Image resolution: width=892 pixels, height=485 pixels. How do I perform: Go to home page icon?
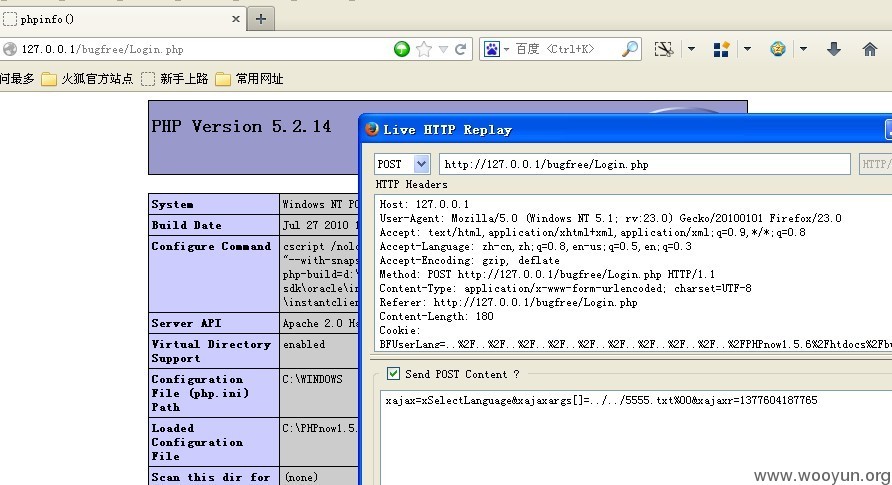(x=870, y=49)
